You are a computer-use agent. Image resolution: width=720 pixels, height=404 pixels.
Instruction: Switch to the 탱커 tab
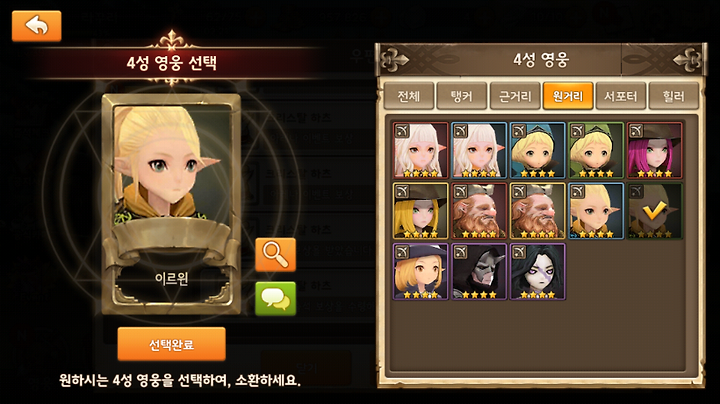[x=461, y=96]
